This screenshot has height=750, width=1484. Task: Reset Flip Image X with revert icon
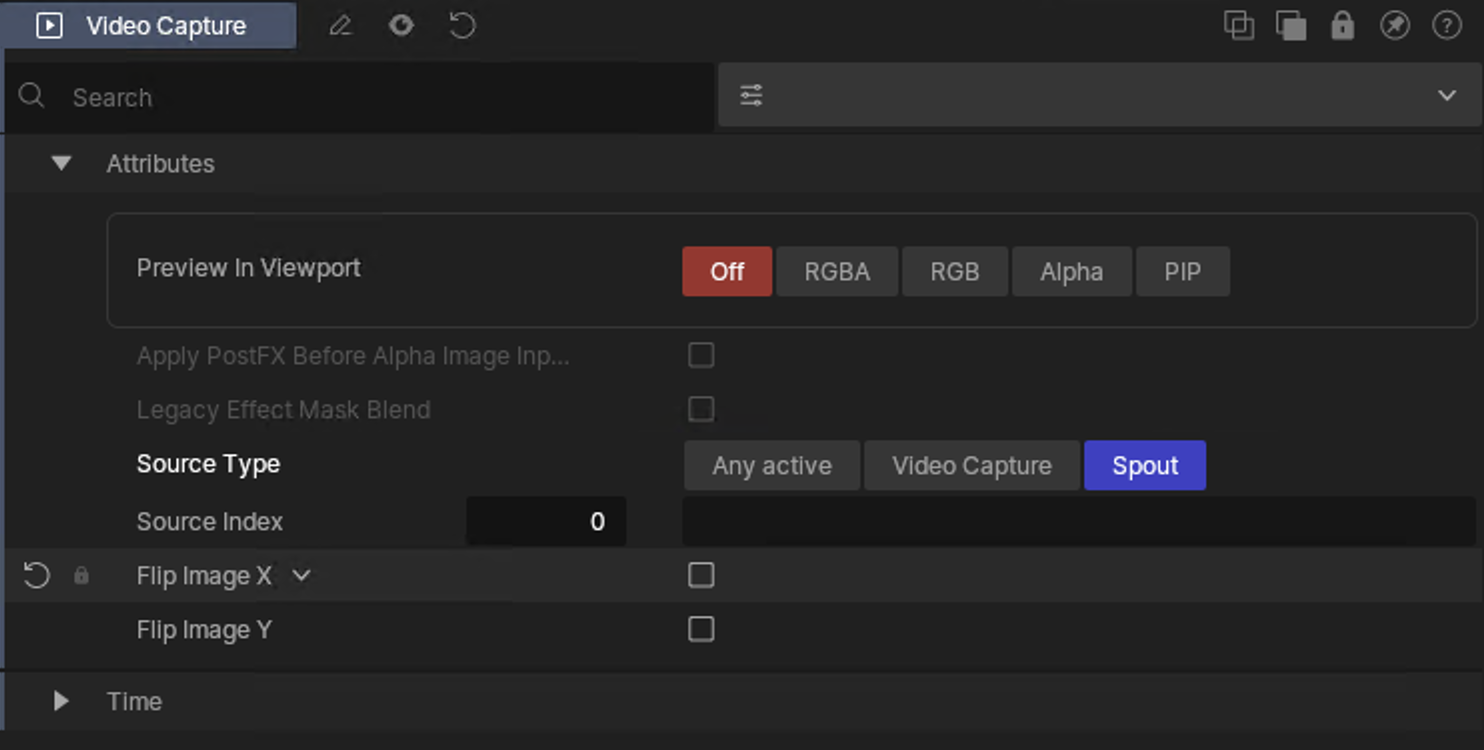37,576
